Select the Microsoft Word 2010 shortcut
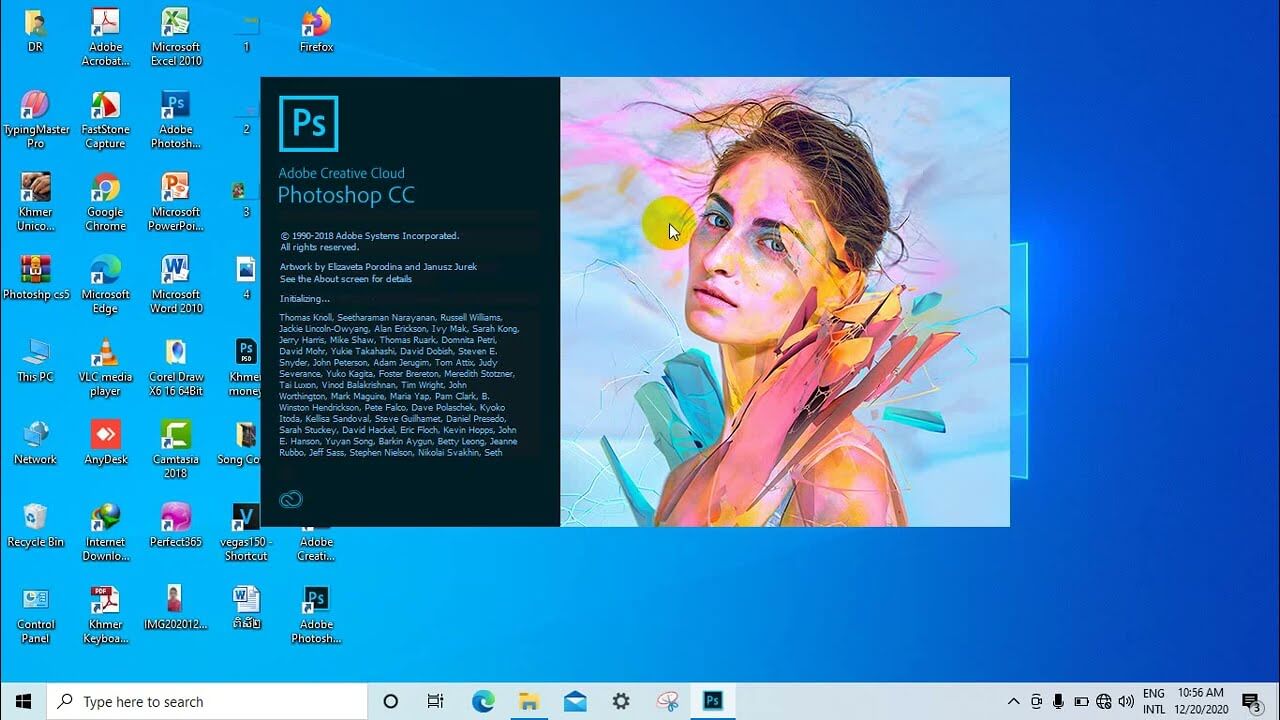 (176, 285)
